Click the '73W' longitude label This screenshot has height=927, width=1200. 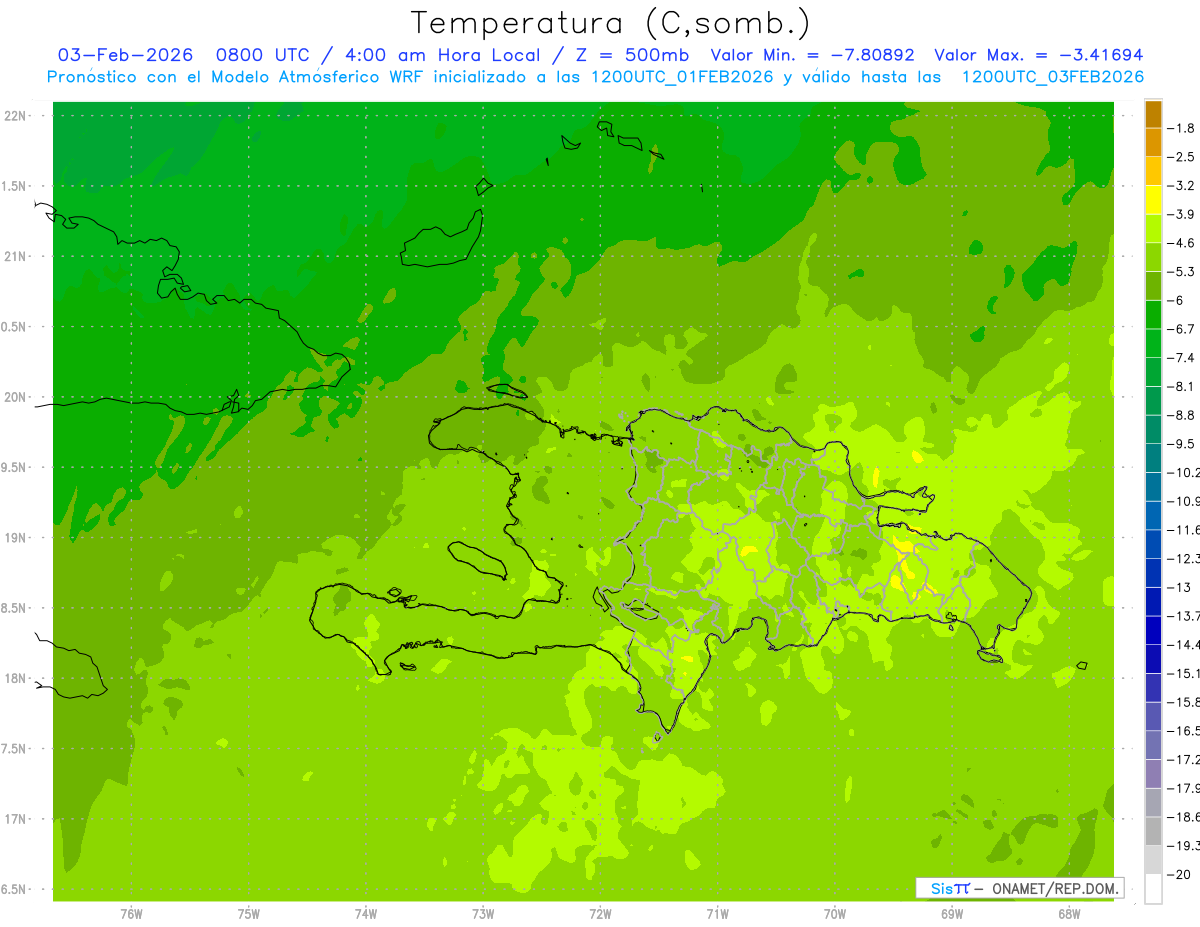pos(483,914)
